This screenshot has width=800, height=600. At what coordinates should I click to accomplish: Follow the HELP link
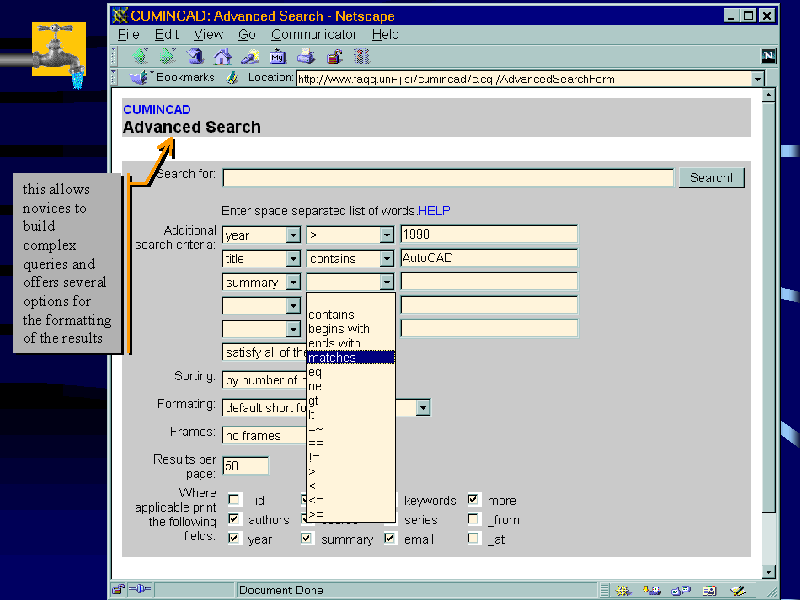tap(434, 211)
